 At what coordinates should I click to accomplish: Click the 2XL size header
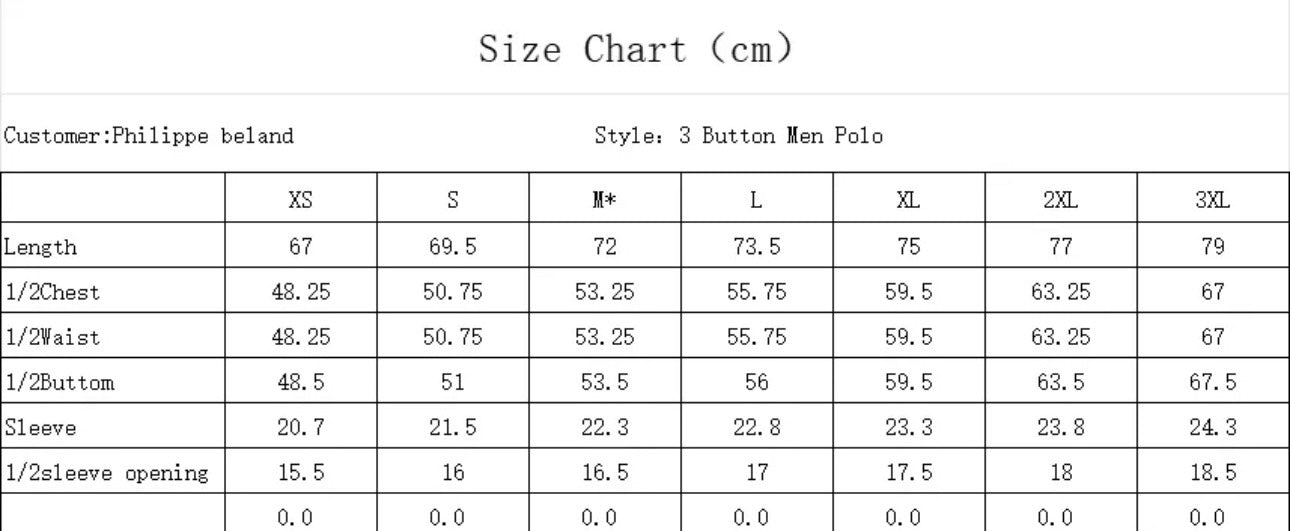1060,200
